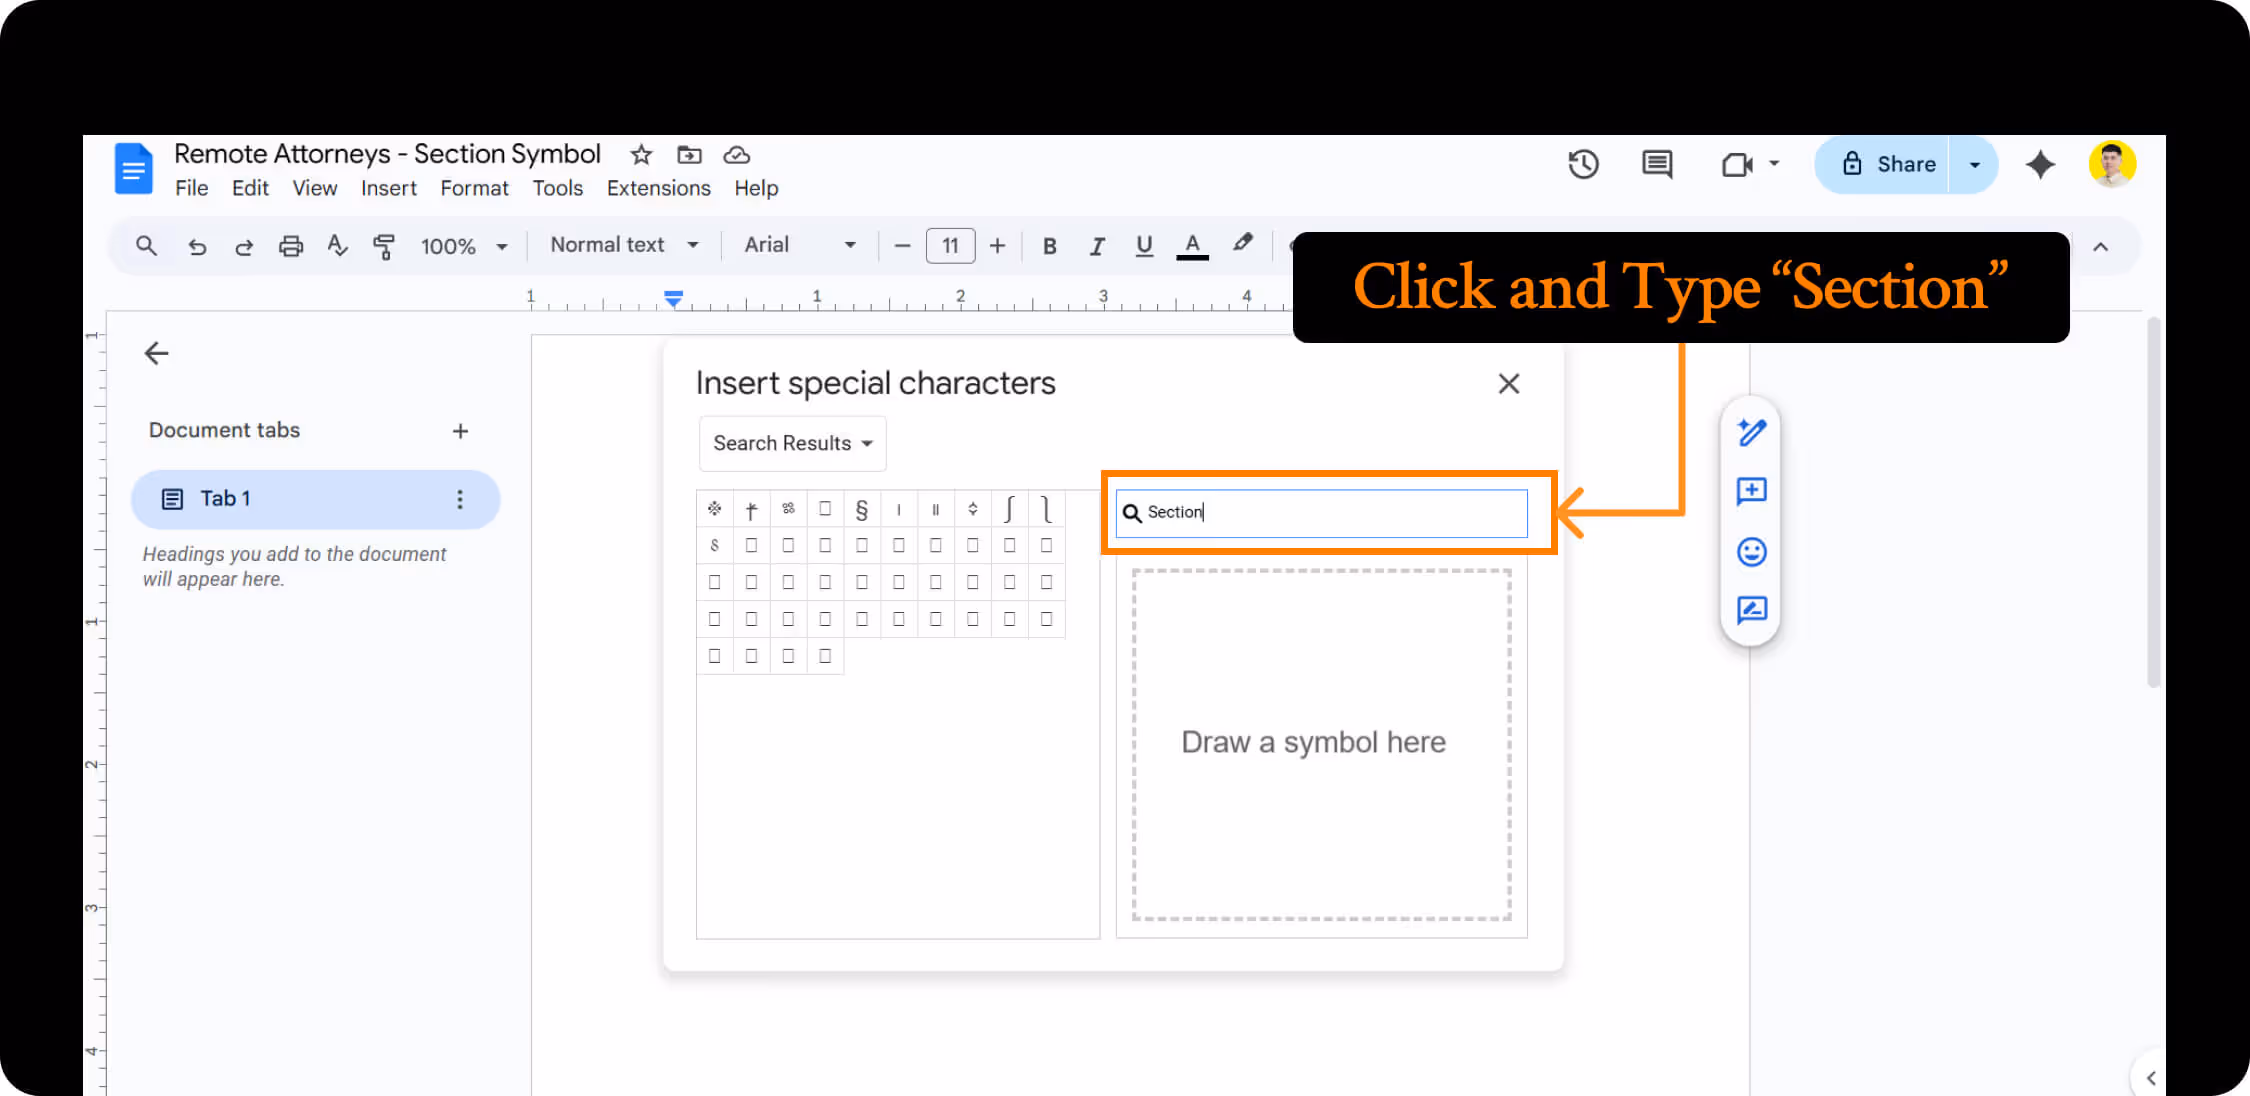Star the document title

click(x=641, y=155)
